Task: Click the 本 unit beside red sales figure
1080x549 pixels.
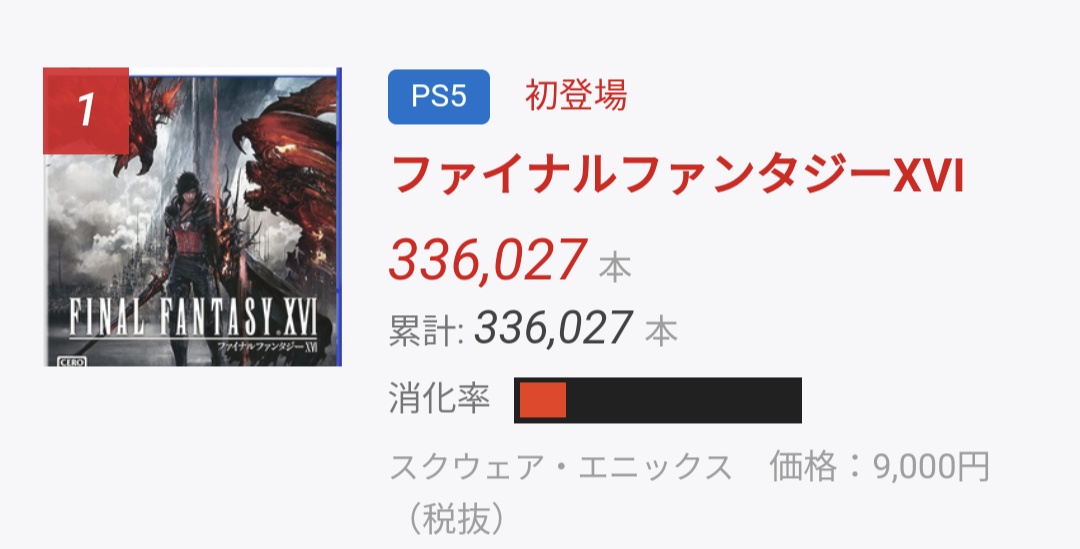Action: [x=614, y=267]
